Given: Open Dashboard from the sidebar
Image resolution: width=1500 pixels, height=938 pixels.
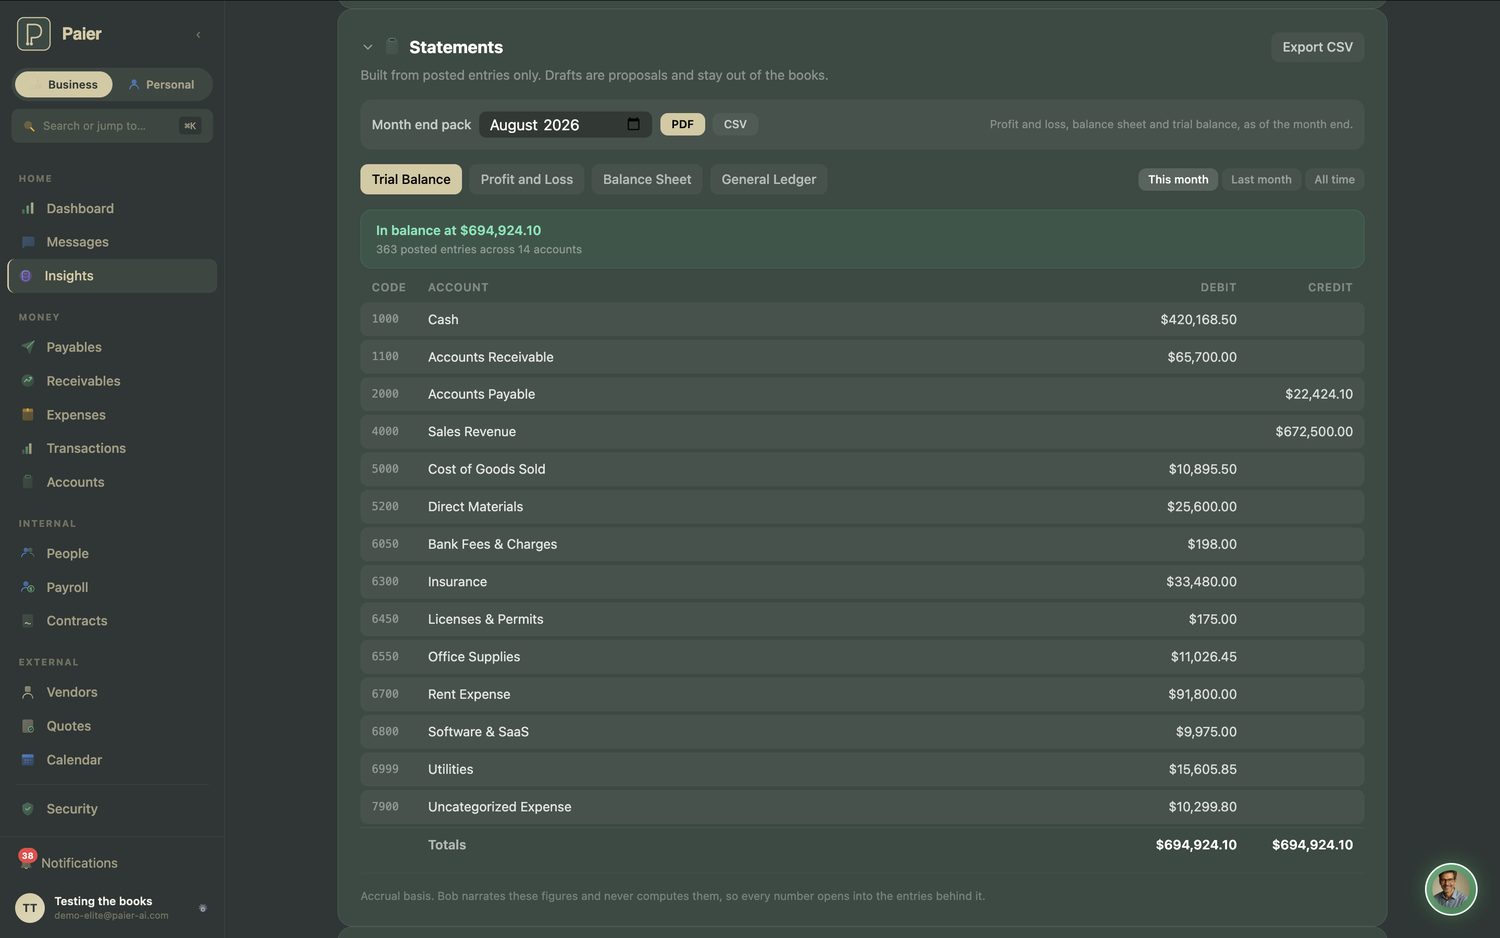Looking at the screenshot, I should [112, 208].
